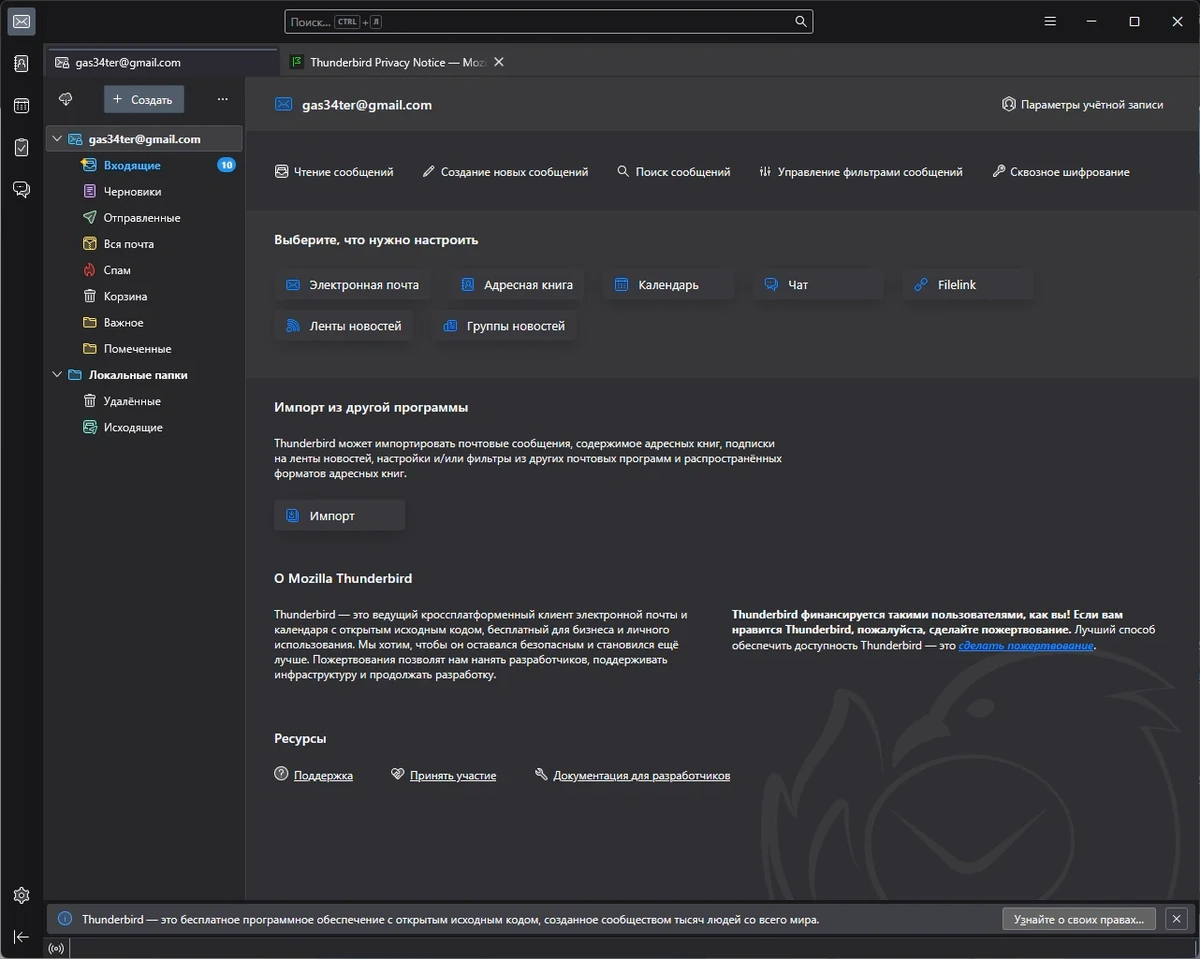Open the Address Book space icon
1200x959 pixels.
coord(21,64)
